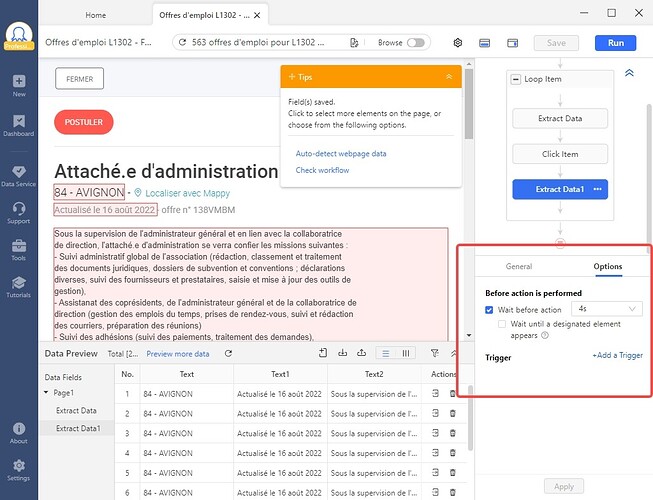Click +Add a Trigger link
The width and height of the screenshot is (653, 500).
tap(618, 356)
